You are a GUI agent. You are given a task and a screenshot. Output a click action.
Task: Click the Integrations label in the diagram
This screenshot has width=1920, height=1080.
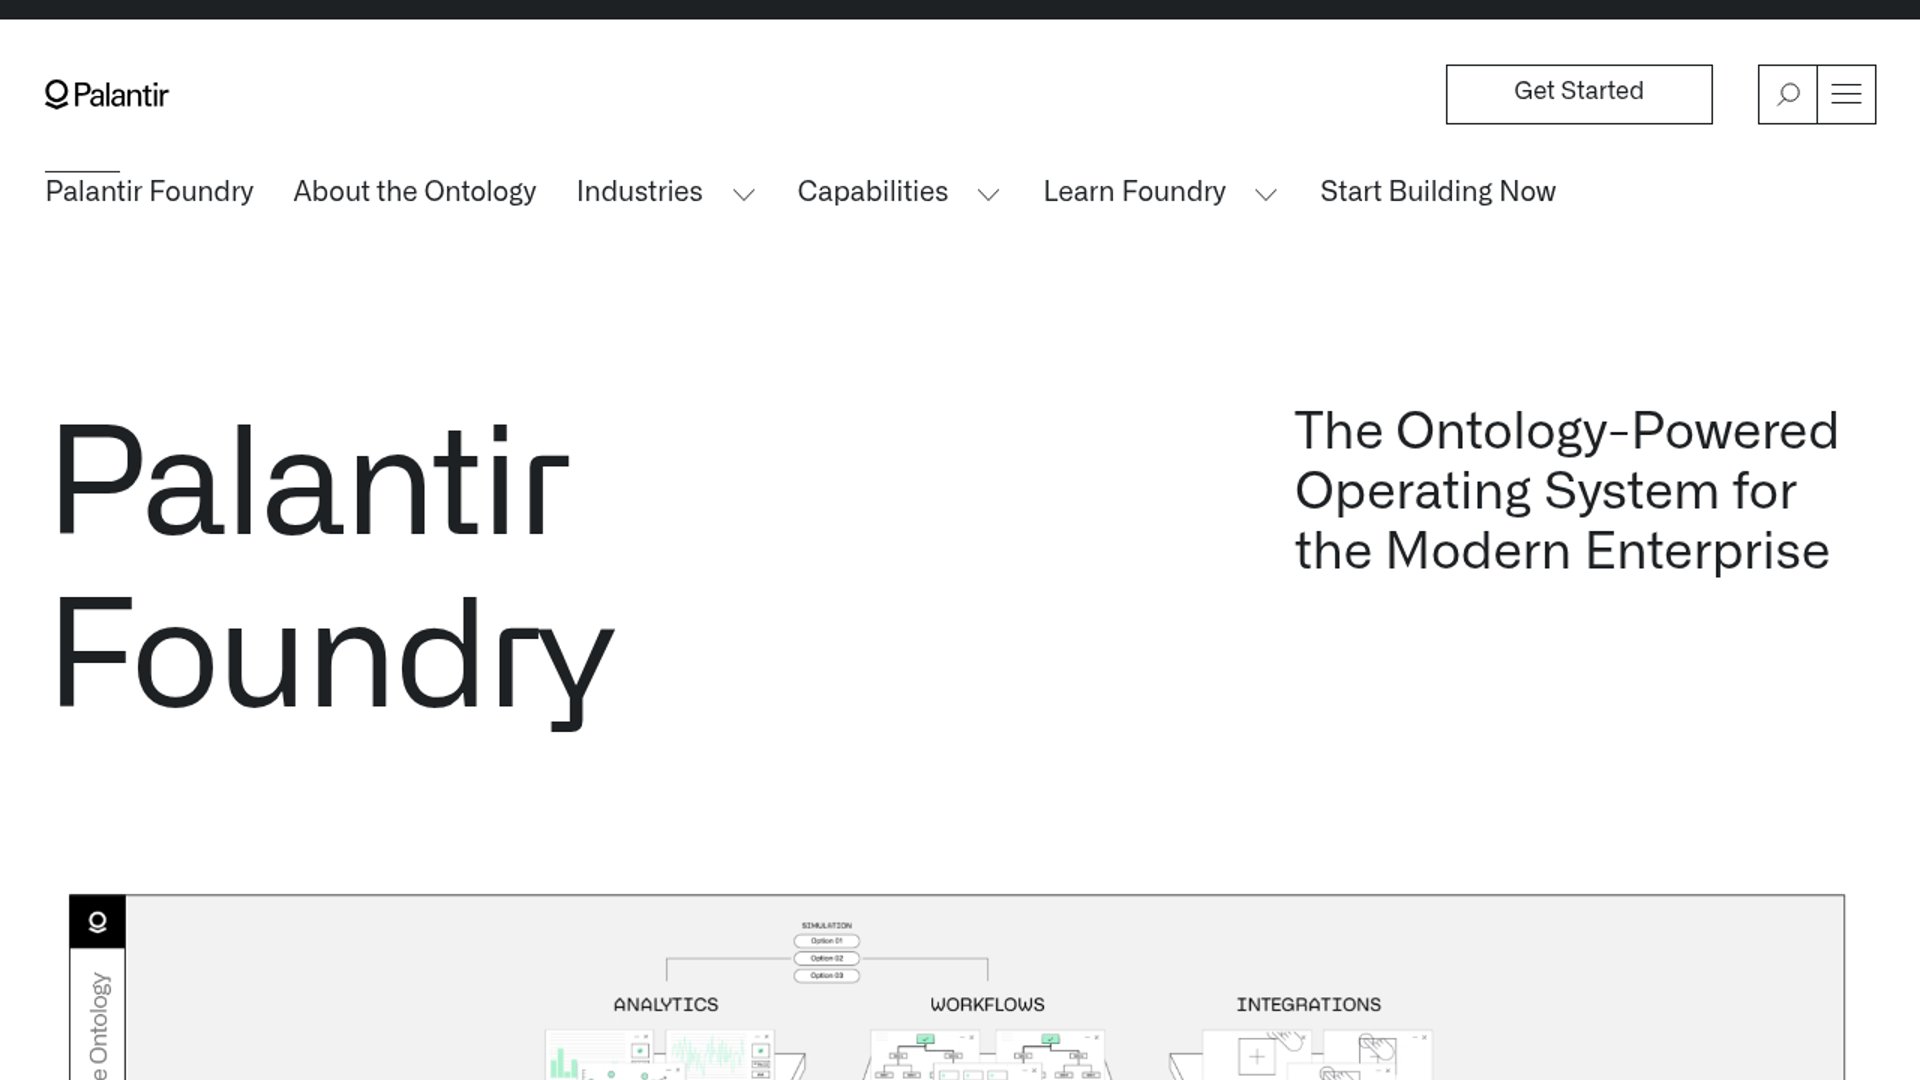point(1309,1004)
